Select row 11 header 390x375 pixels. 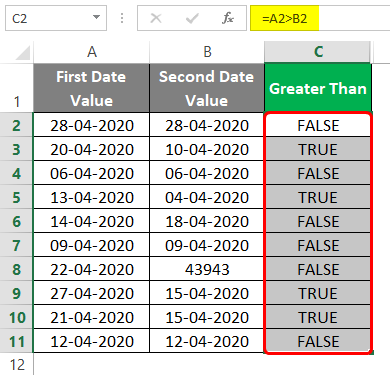[x=17, y=341]
